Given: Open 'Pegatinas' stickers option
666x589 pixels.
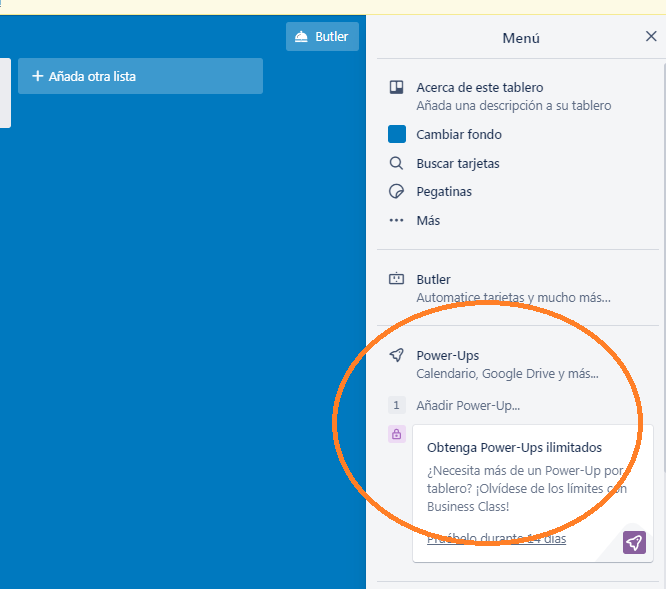Looking at the screenshot, I should pyautogui.click(x=444, y=192).
